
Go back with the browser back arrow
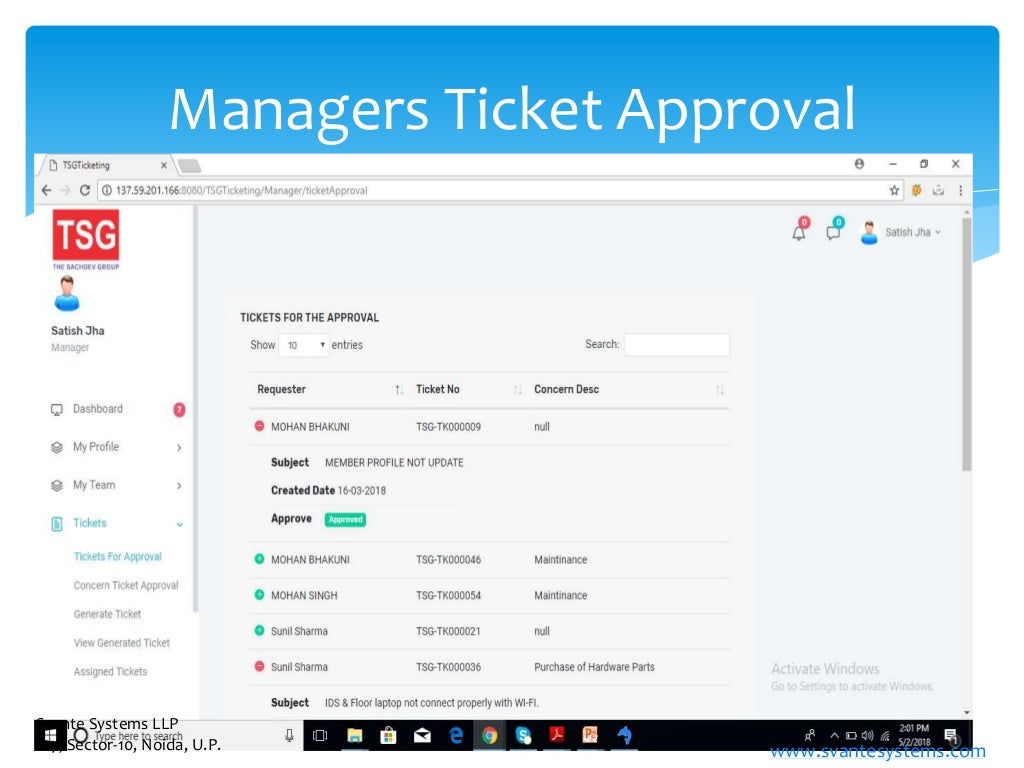coord(46,190)
